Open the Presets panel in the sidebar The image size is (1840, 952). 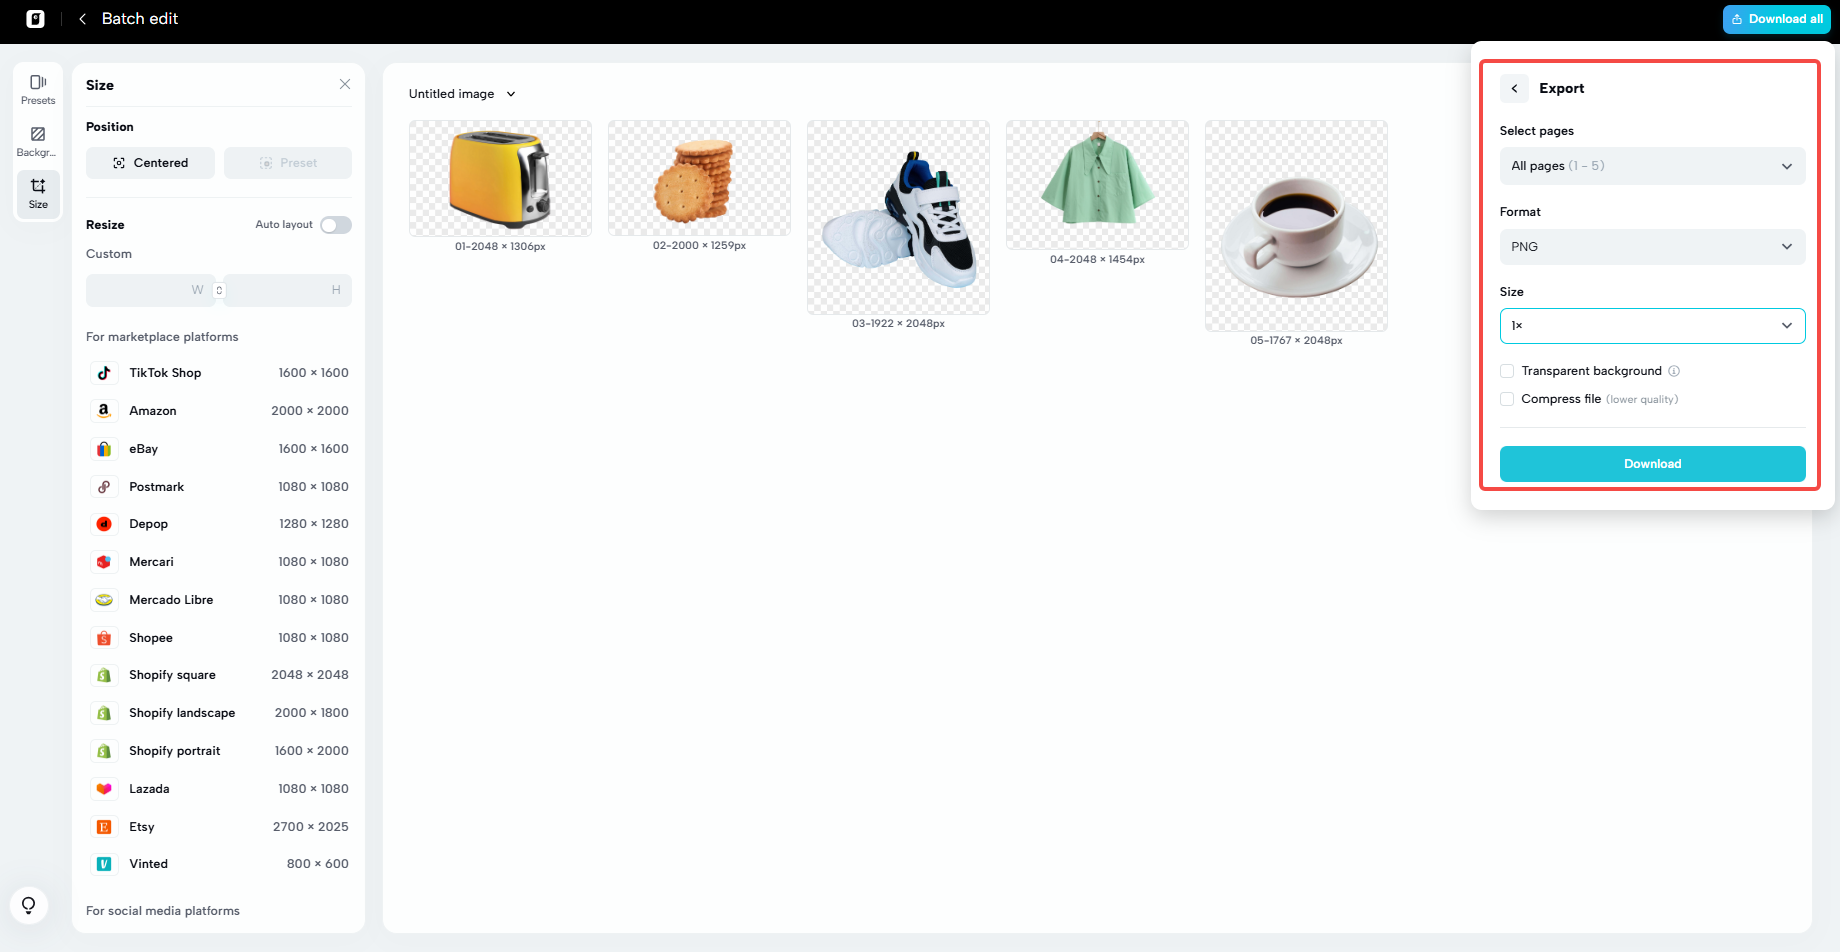(37, 88)
